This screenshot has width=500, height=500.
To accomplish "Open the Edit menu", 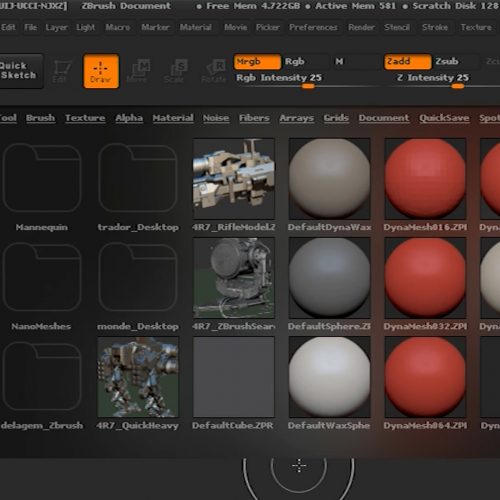I will [8, 27].
